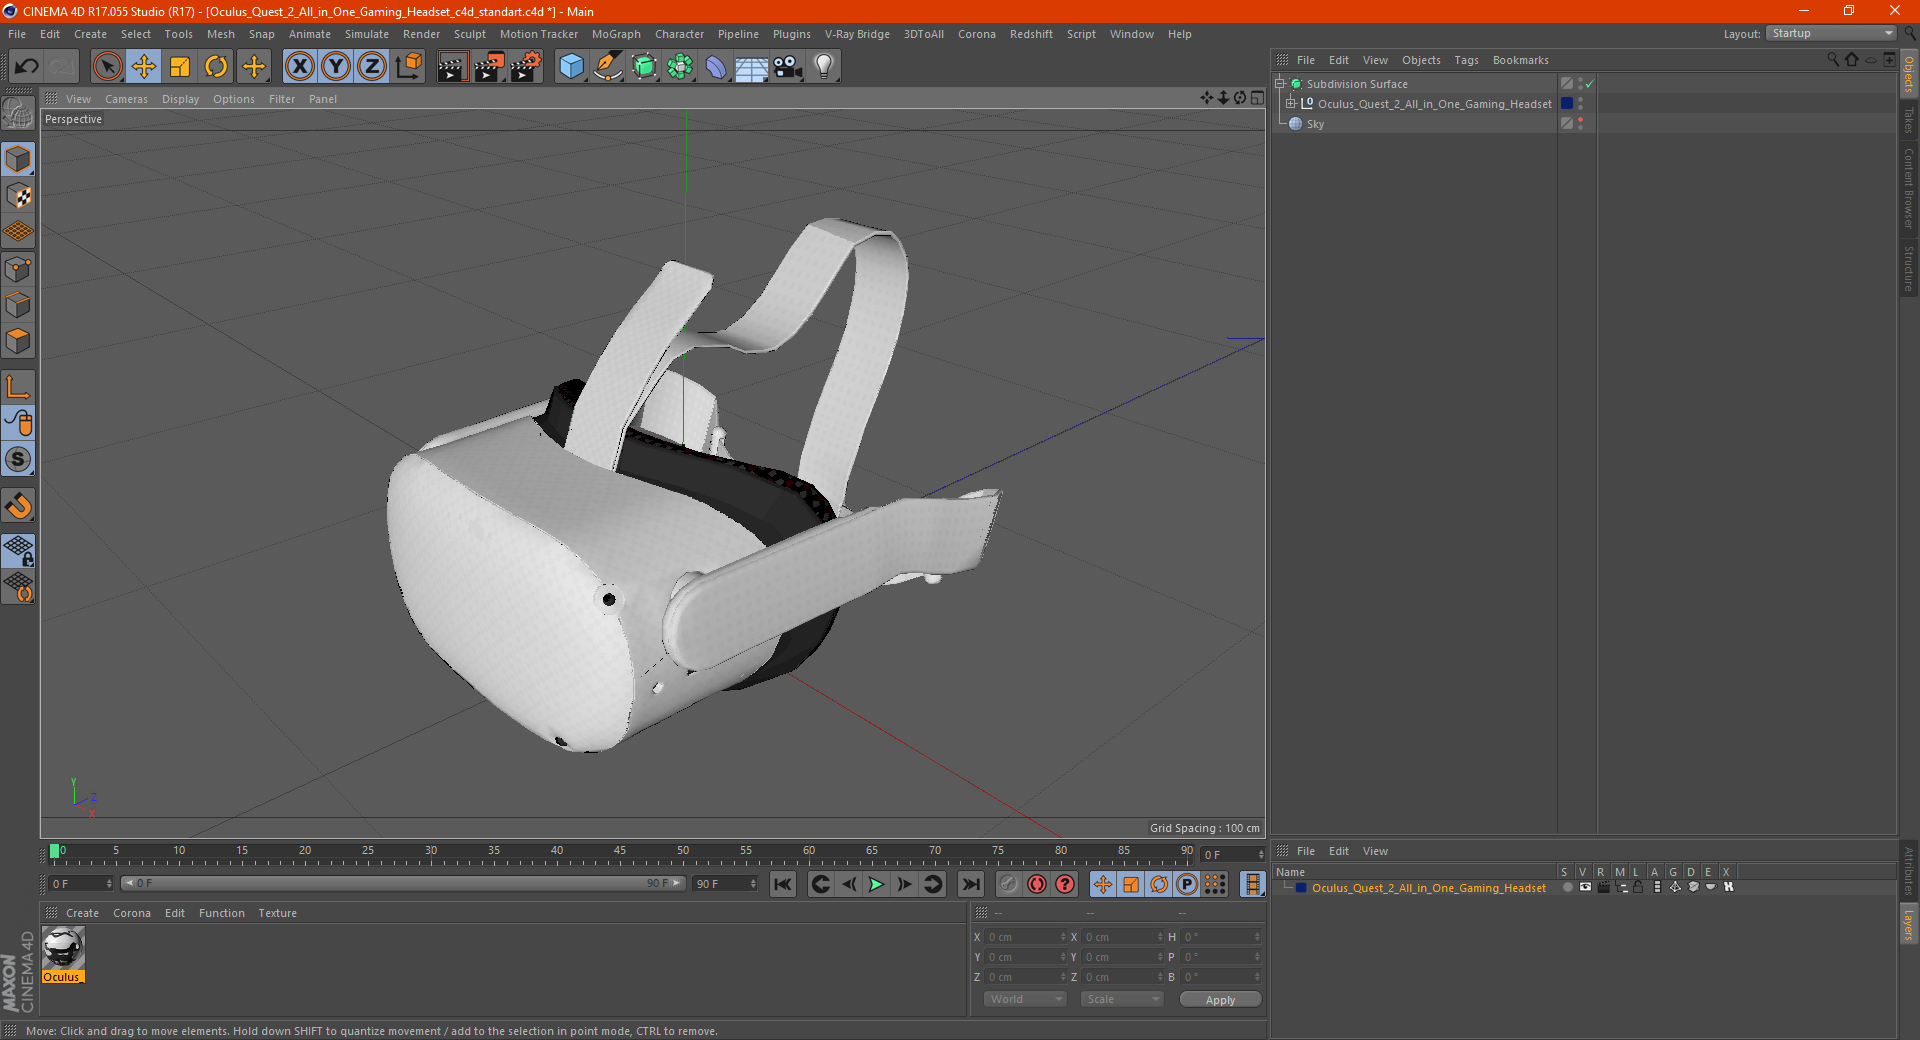Toggle X axis lock
This screenshot has height=1040, width=1920.
(299, 67)
